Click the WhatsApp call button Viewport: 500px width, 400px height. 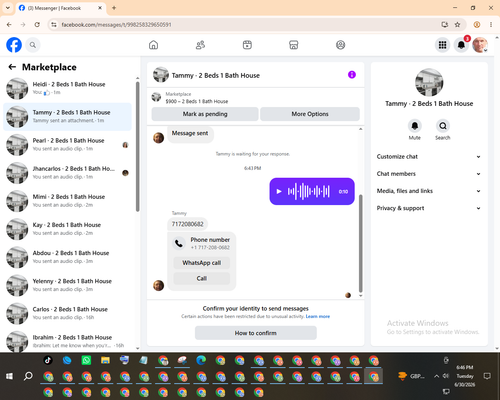point(202,263)
